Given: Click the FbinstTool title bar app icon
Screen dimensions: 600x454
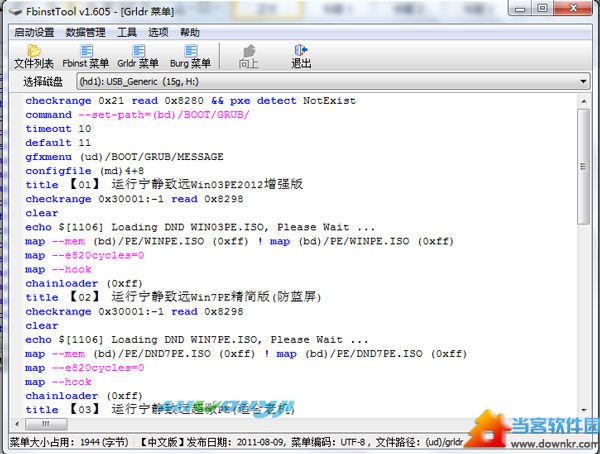Looking at the screenshot, I should 16,12.
